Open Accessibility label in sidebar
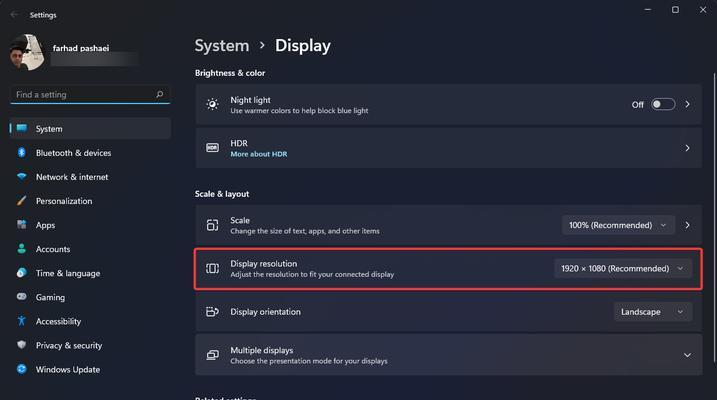 tap(58, 321)
